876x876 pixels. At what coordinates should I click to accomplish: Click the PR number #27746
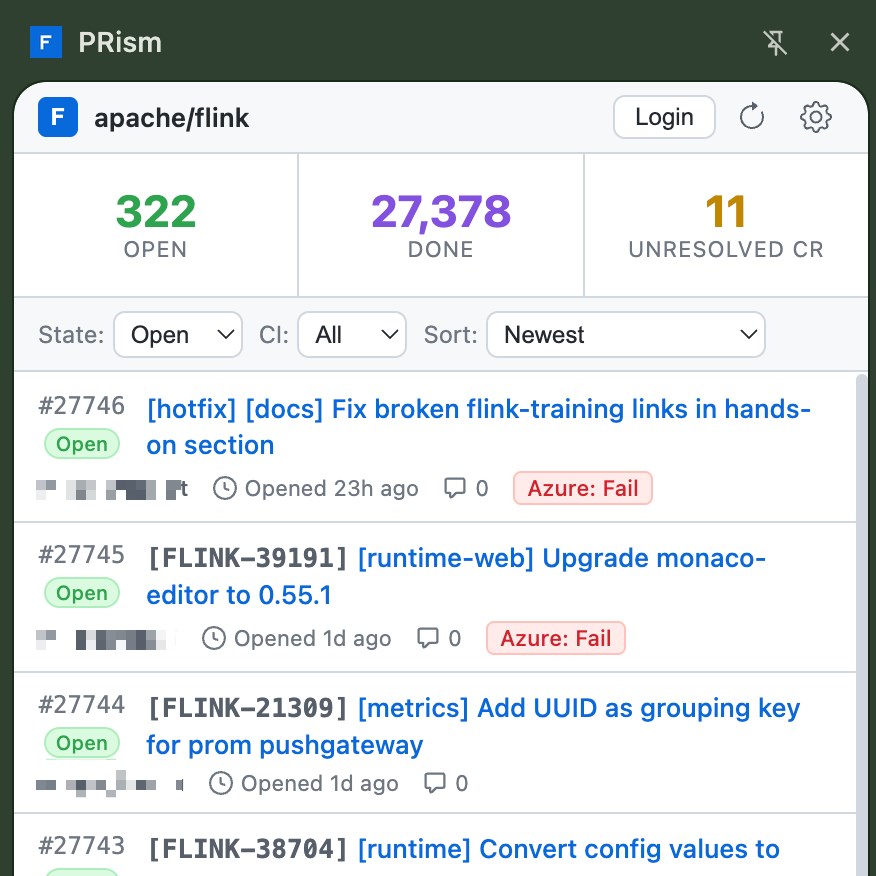(82, 406)
